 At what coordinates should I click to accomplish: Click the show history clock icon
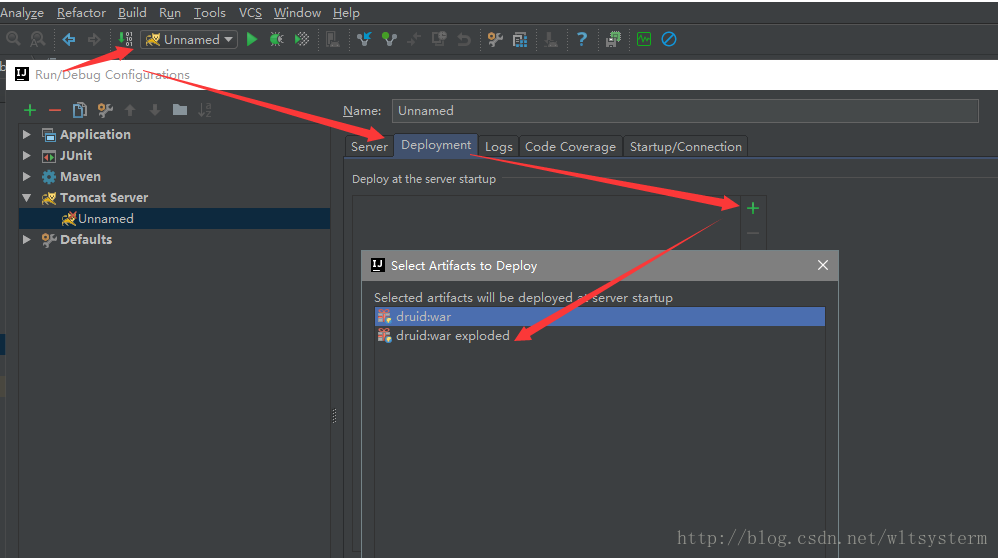(439, 39)
